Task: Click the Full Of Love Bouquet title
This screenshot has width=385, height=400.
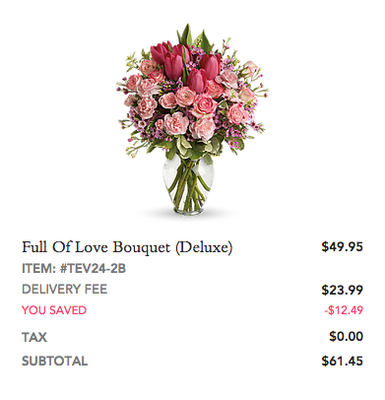Action: click(127, 248)
